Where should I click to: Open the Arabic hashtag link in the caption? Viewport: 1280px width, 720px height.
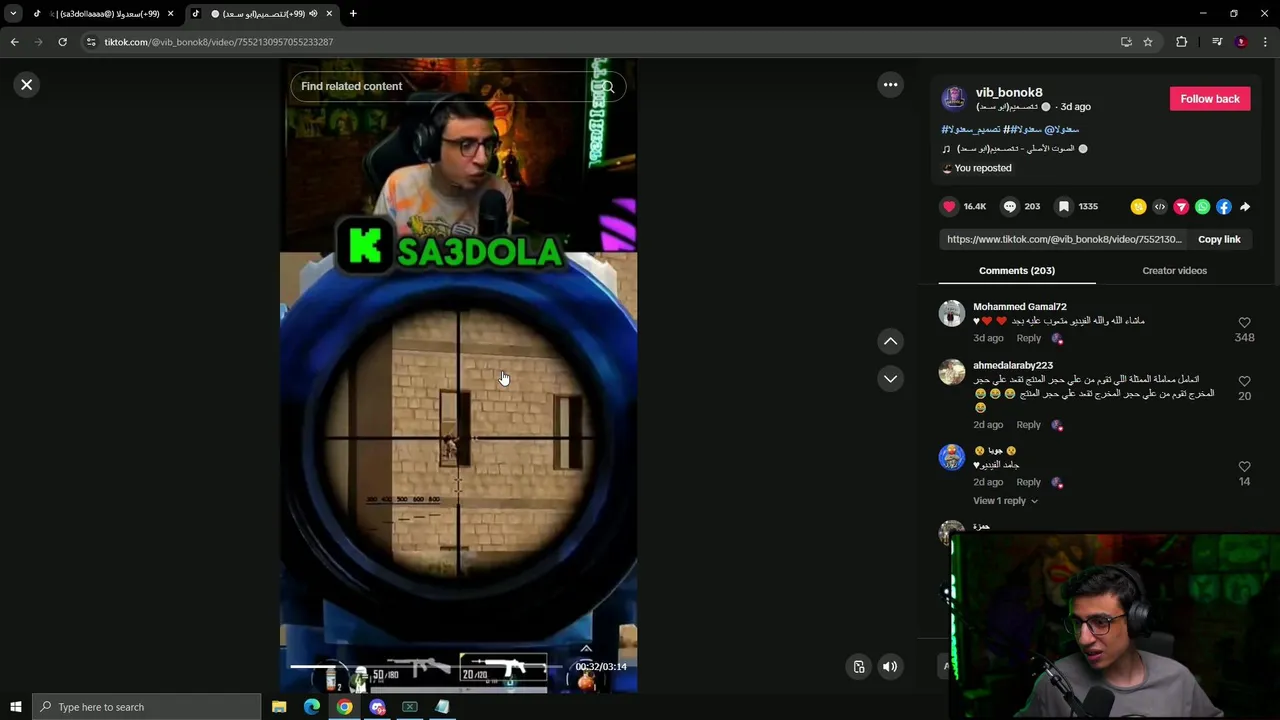pos(972,129)
